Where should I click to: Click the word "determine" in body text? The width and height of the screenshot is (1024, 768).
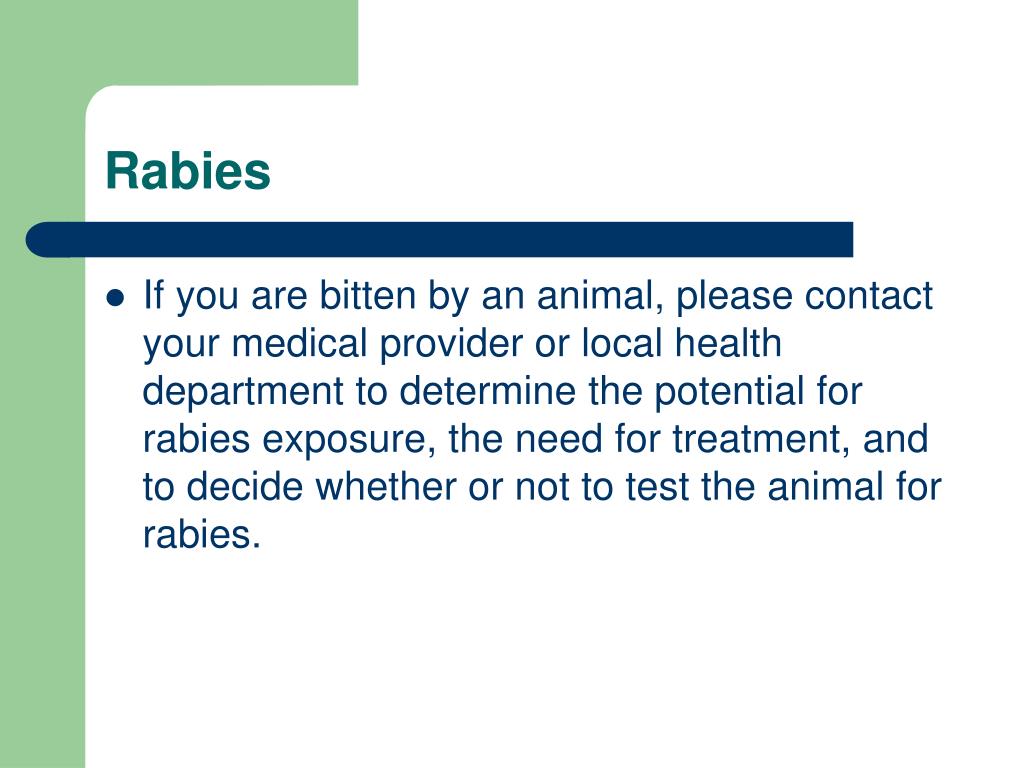click(x=488, y=391)
